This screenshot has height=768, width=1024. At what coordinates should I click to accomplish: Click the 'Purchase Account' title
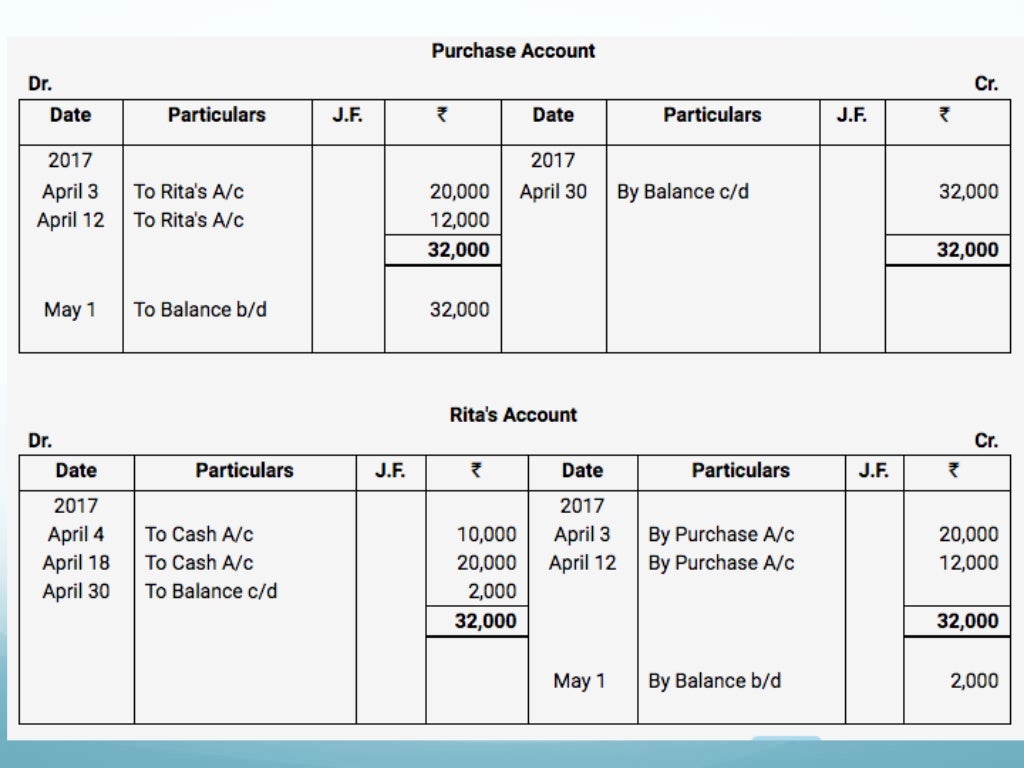(x=513, y=51)
